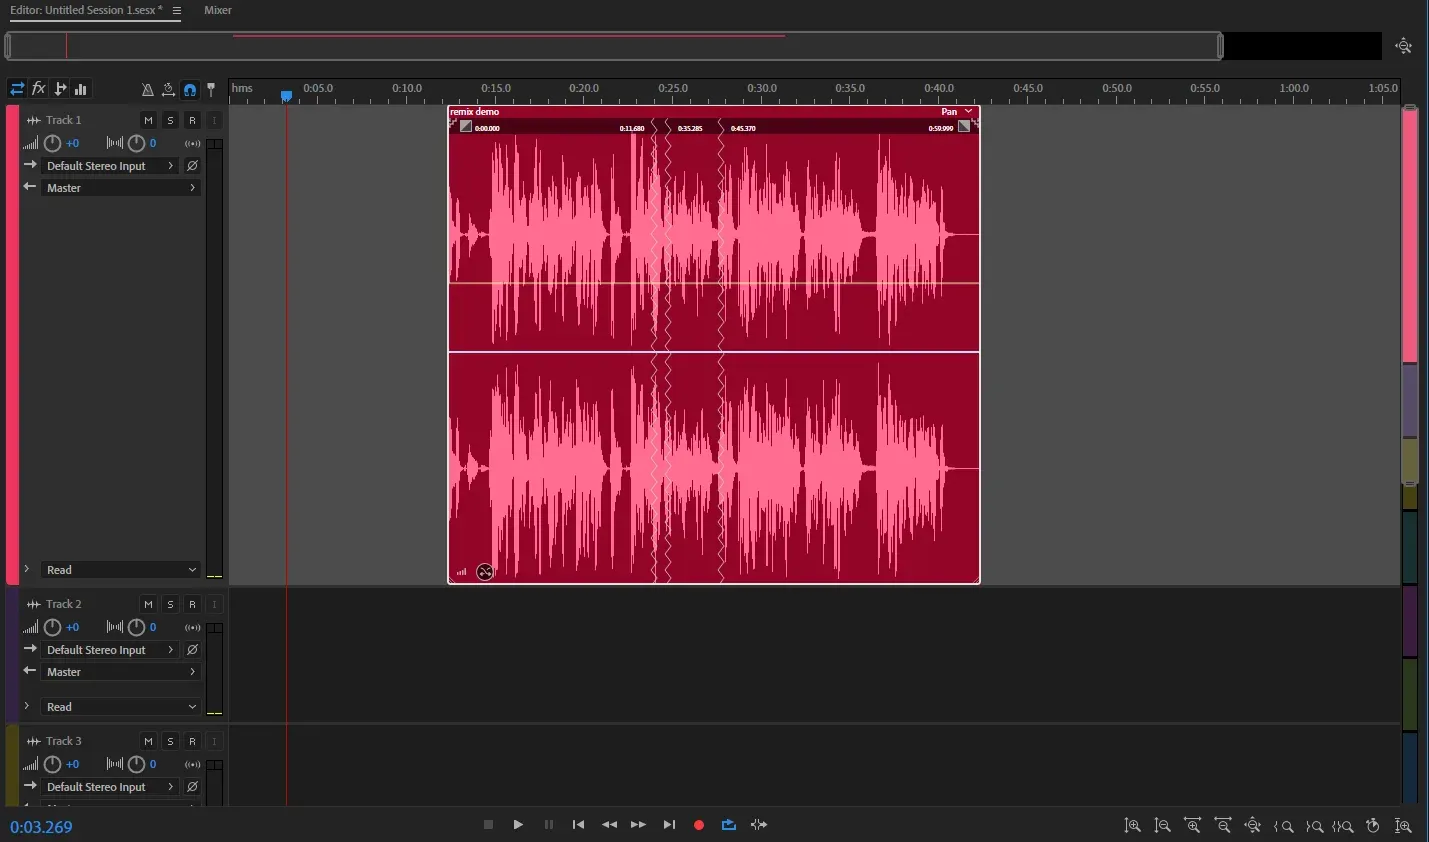Click the Stop transport button
This screenshot has height=842, width=1429.
point(488,825)
